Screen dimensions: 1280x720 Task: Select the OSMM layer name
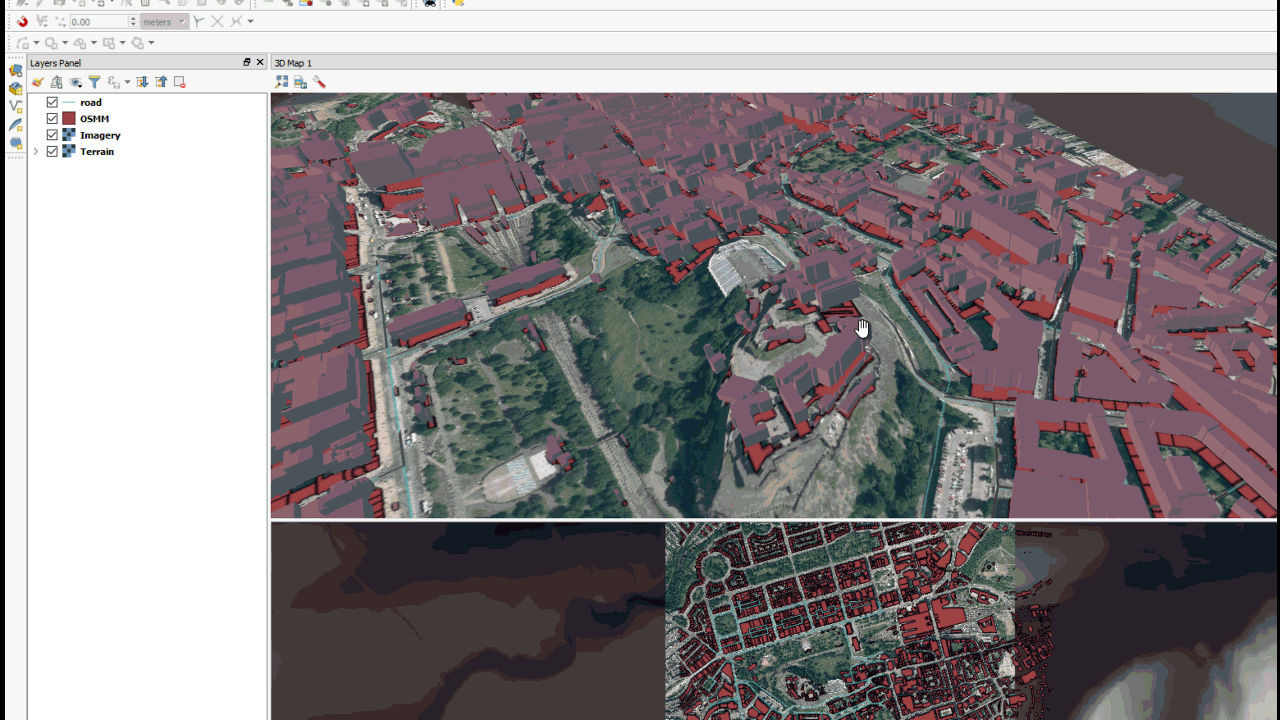(95, 119)
